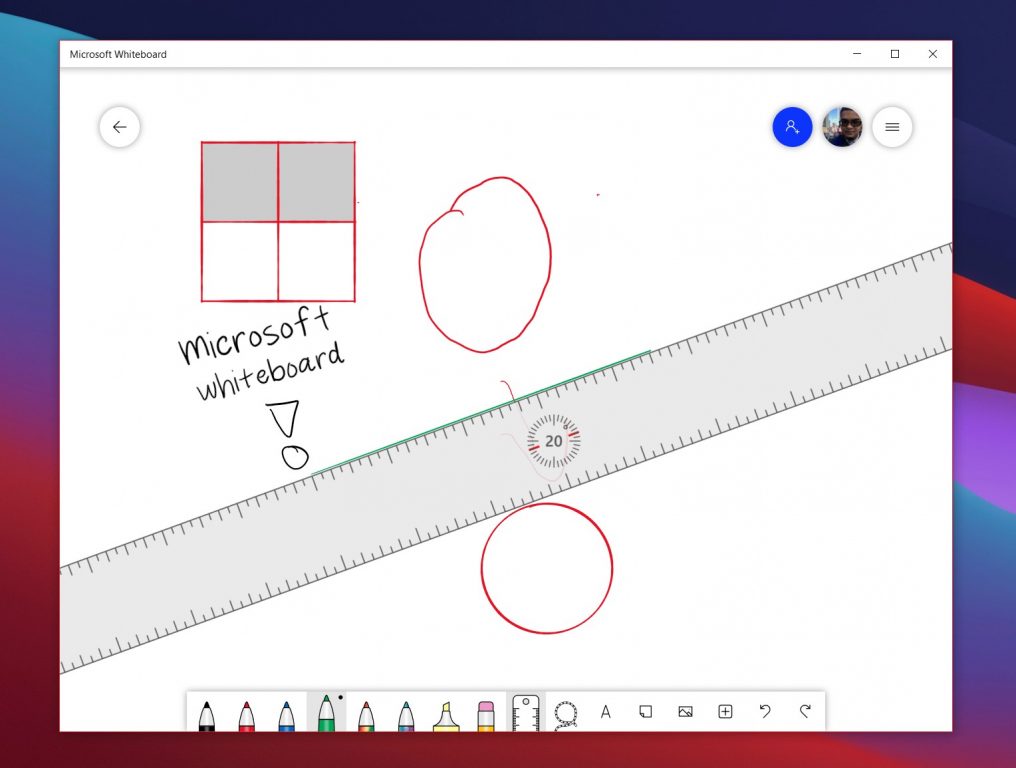
Task: Minimize the Microsoft Whiteboard window
Action: [x=857, y=54]
